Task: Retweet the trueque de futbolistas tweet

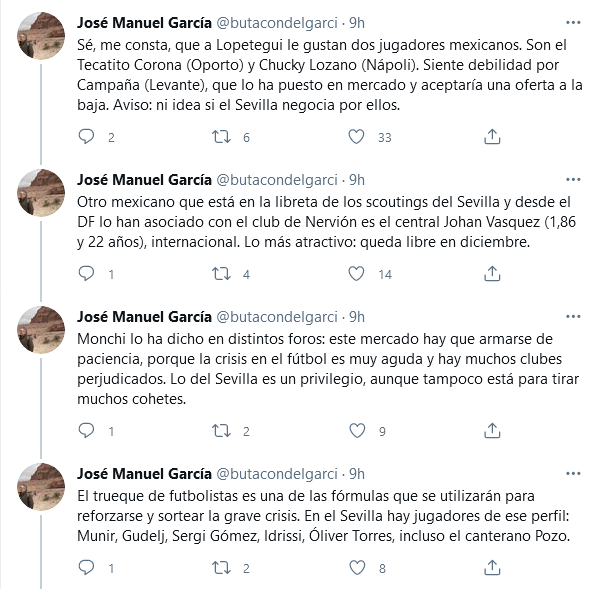Action: click(x=222, y=568)
